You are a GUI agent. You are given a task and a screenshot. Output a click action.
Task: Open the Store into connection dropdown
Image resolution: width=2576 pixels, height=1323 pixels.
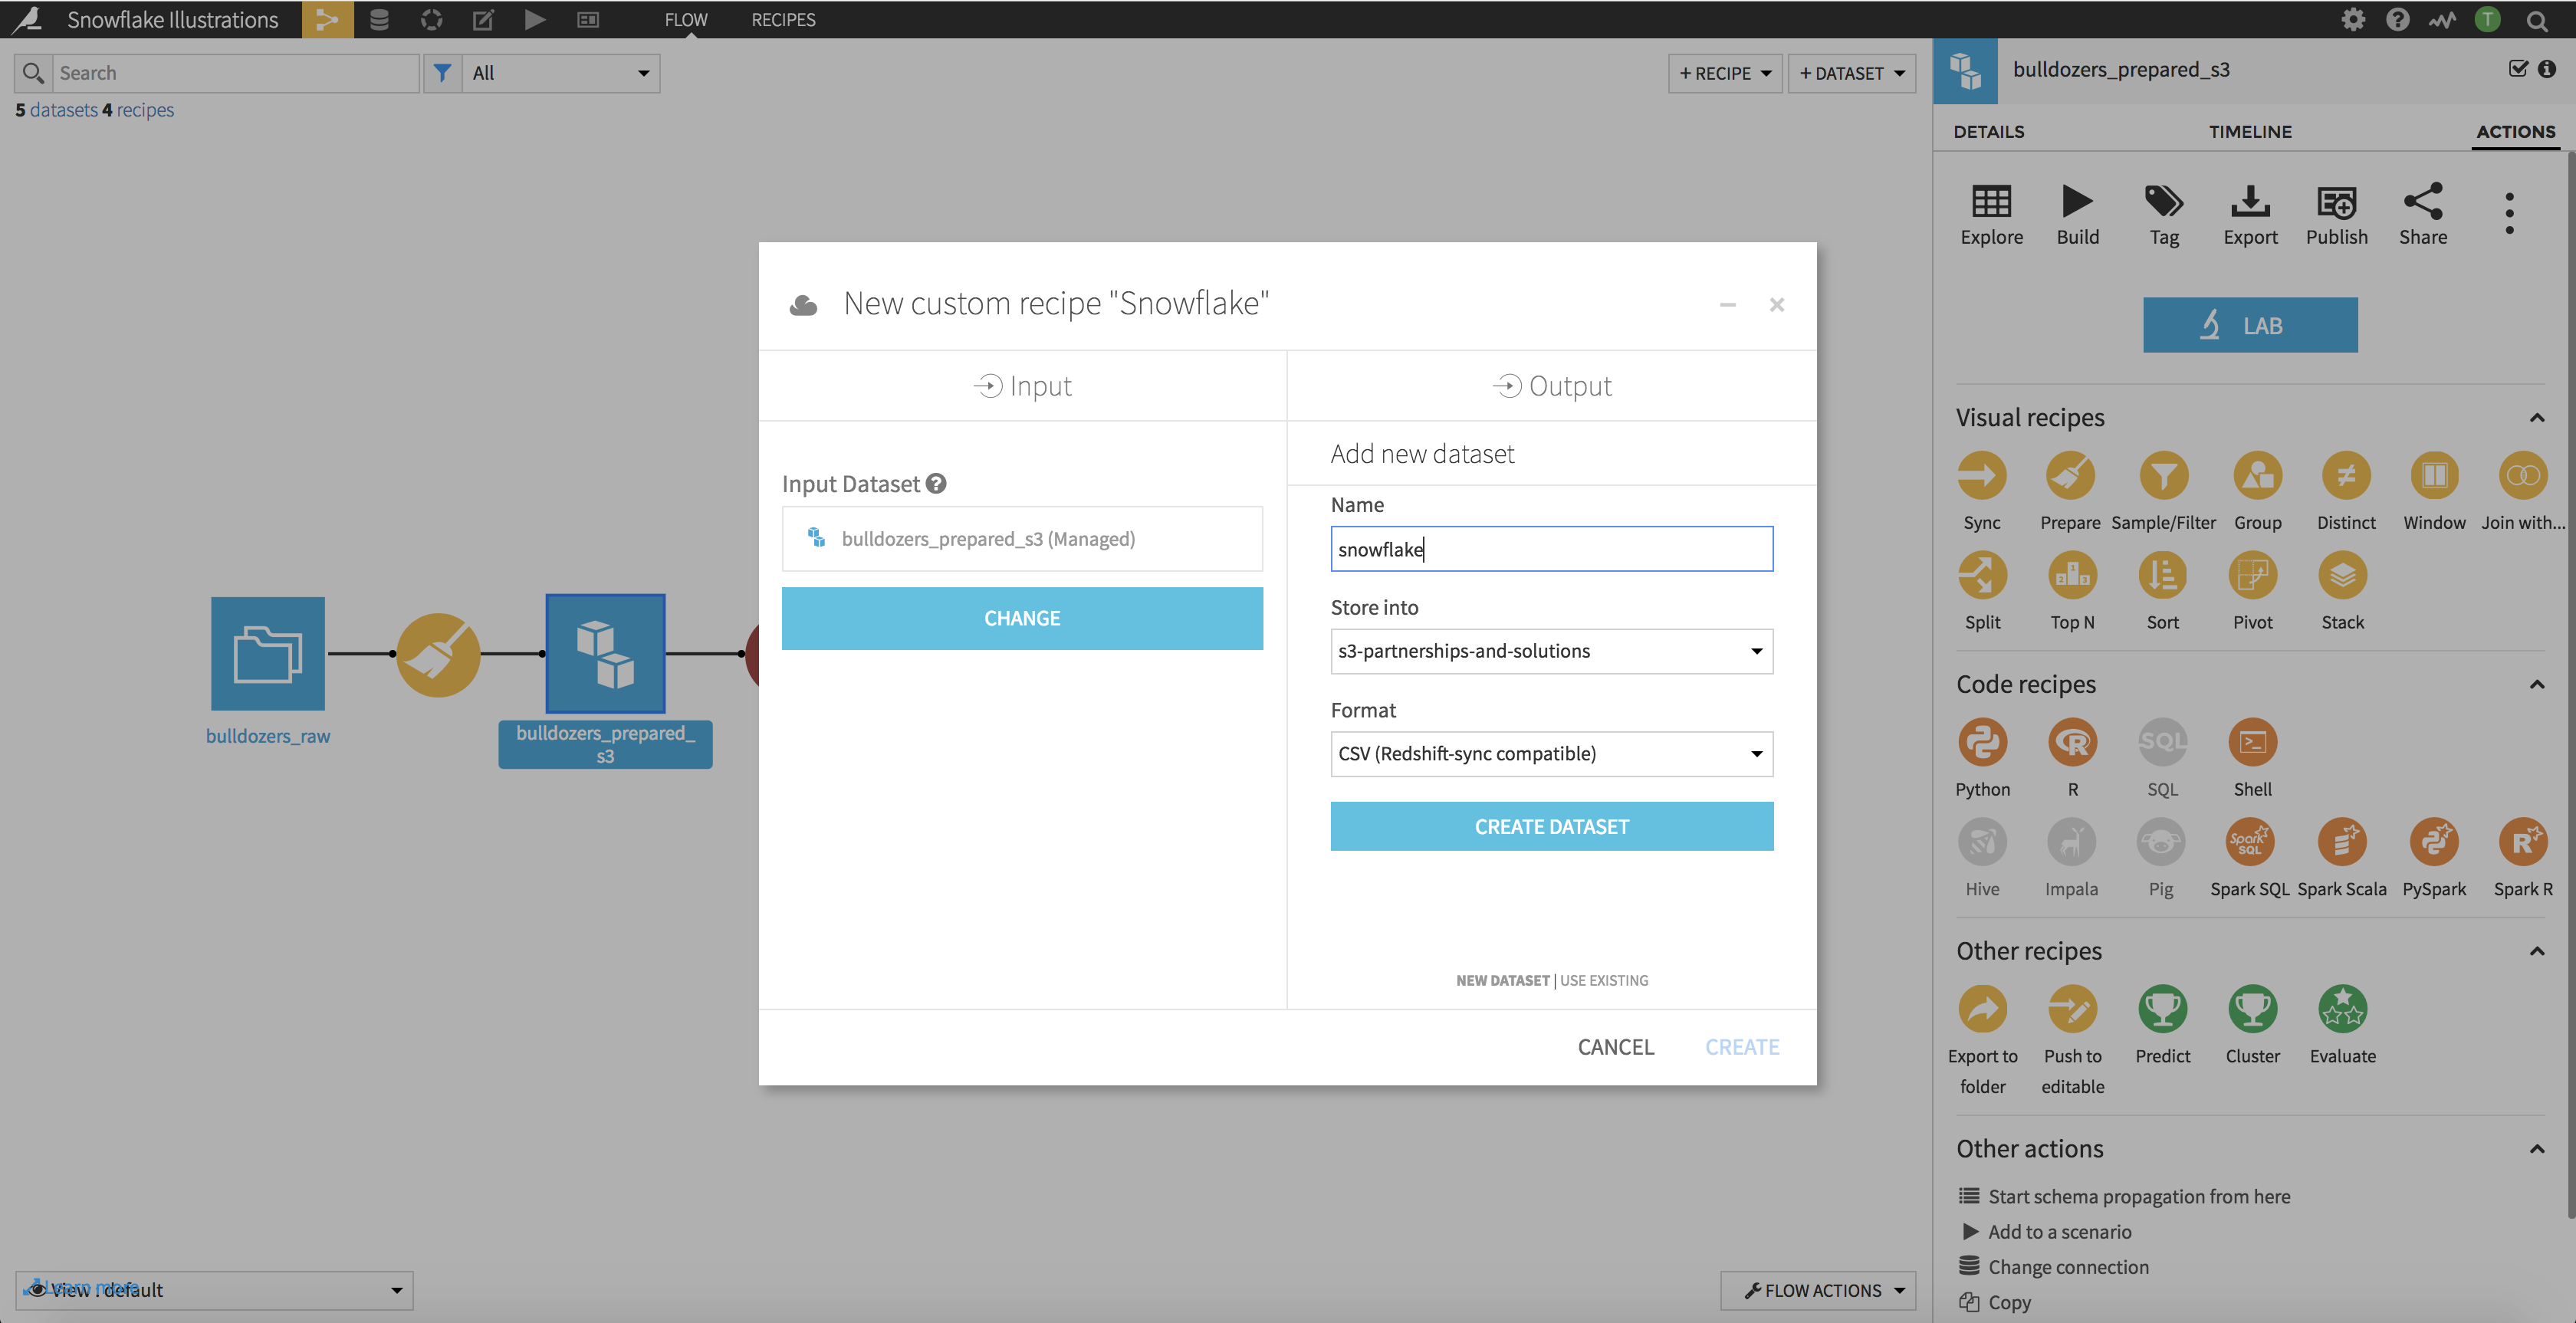pyautogui.click(x=1551, y=651)
